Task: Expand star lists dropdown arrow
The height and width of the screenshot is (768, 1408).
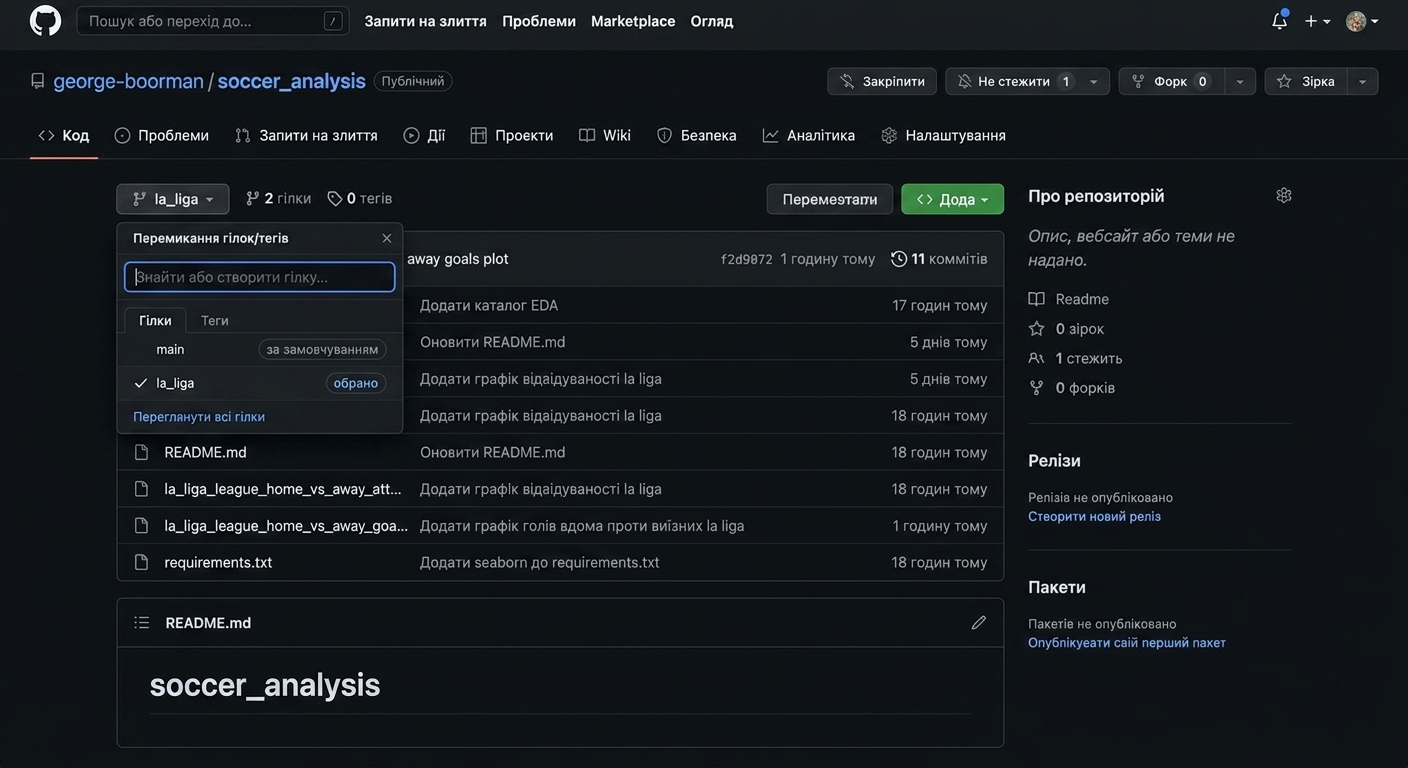Action: (x=1363, y=81)
